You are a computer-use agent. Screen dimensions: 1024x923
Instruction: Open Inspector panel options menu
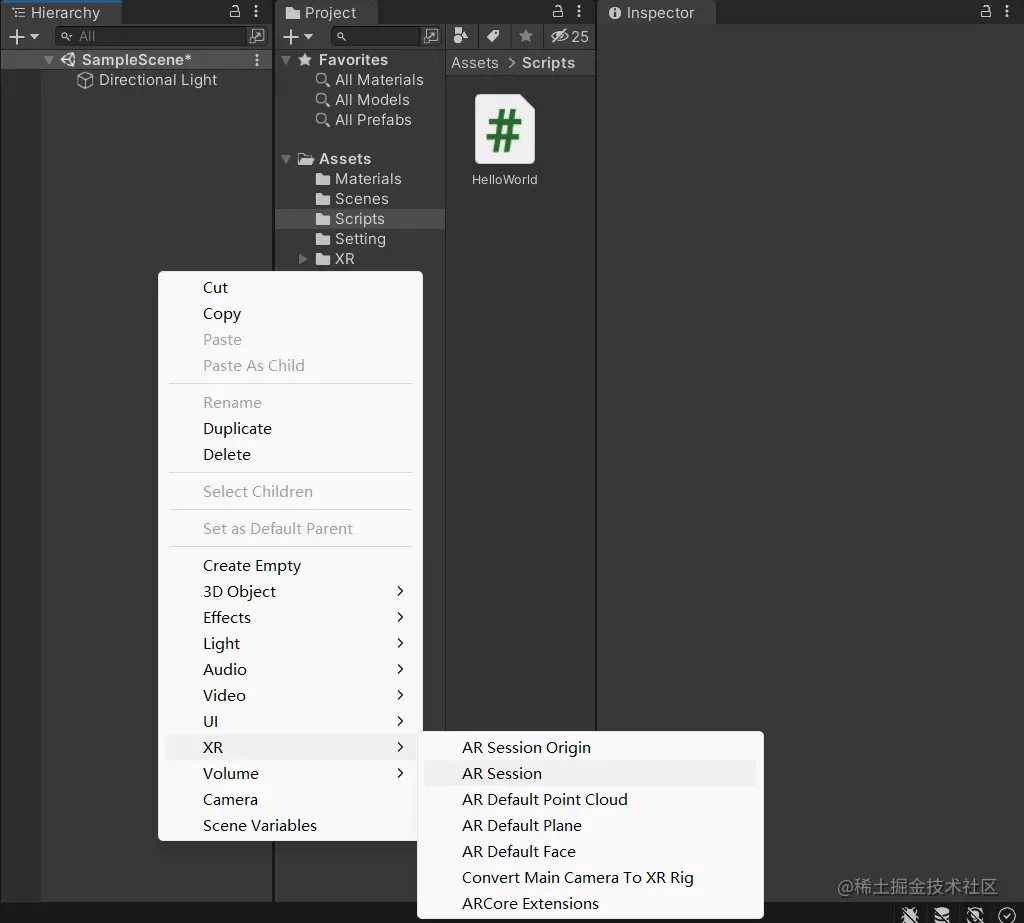coord(1006,11)
